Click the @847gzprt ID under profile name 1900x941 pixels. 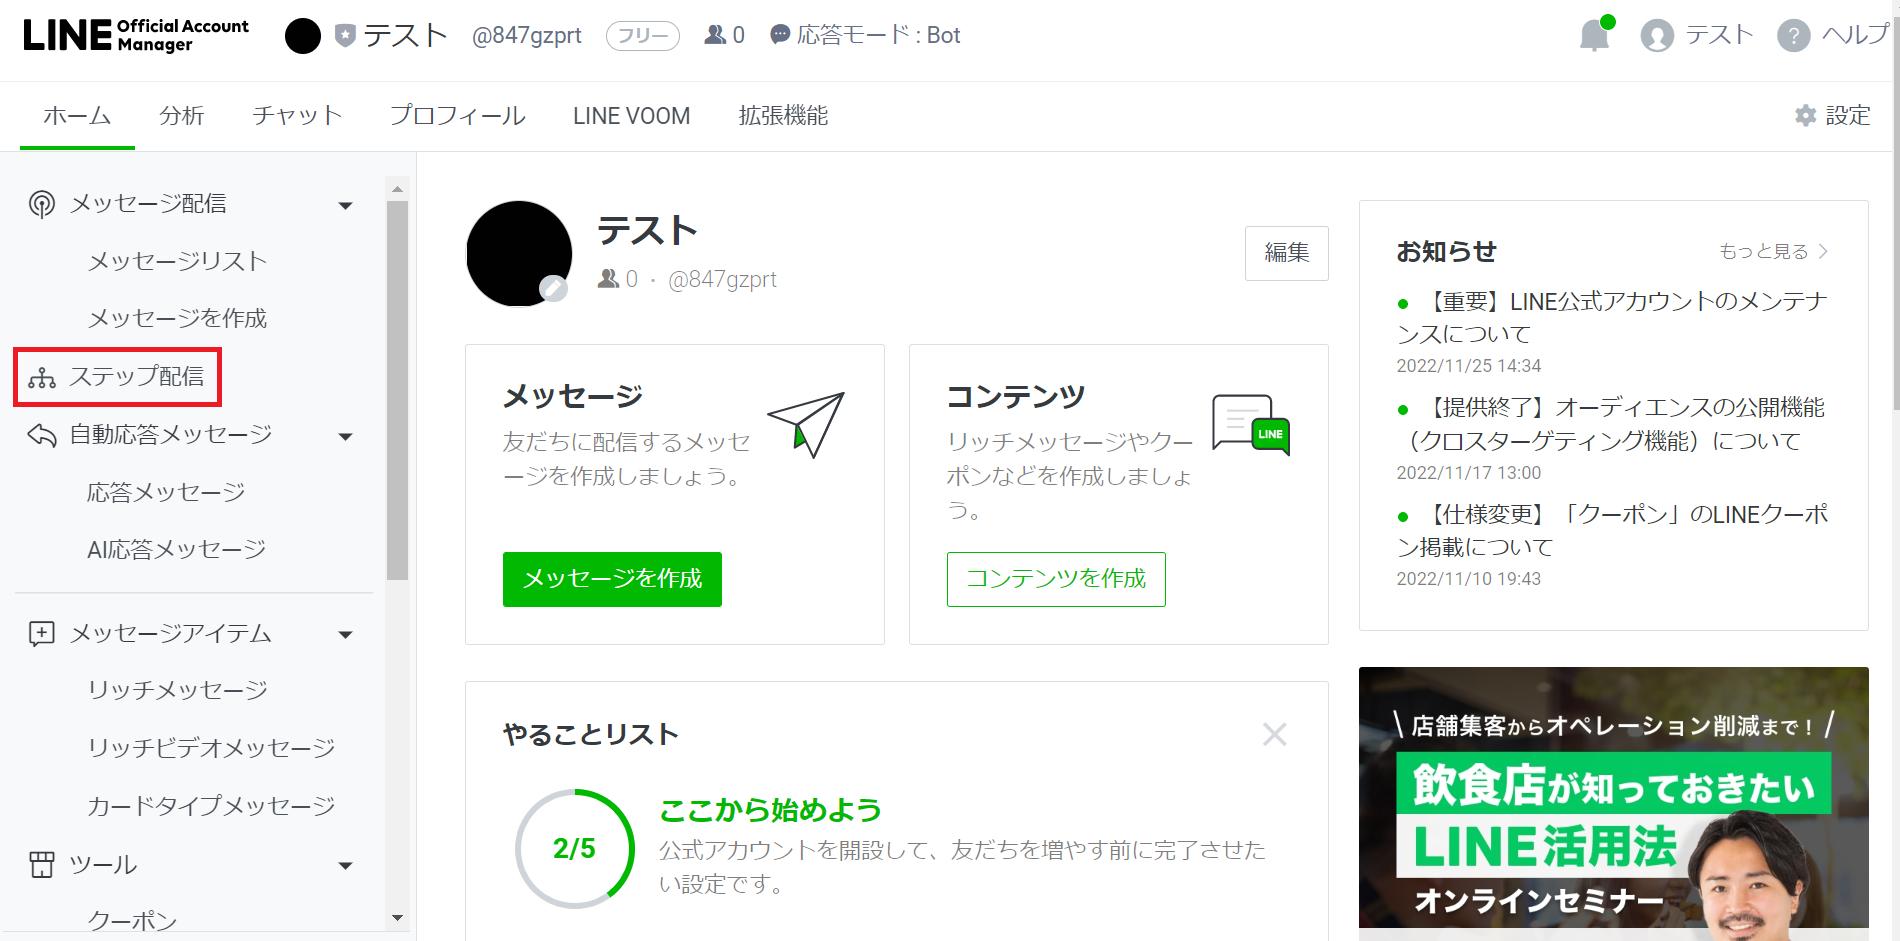(x=723, y=279)
